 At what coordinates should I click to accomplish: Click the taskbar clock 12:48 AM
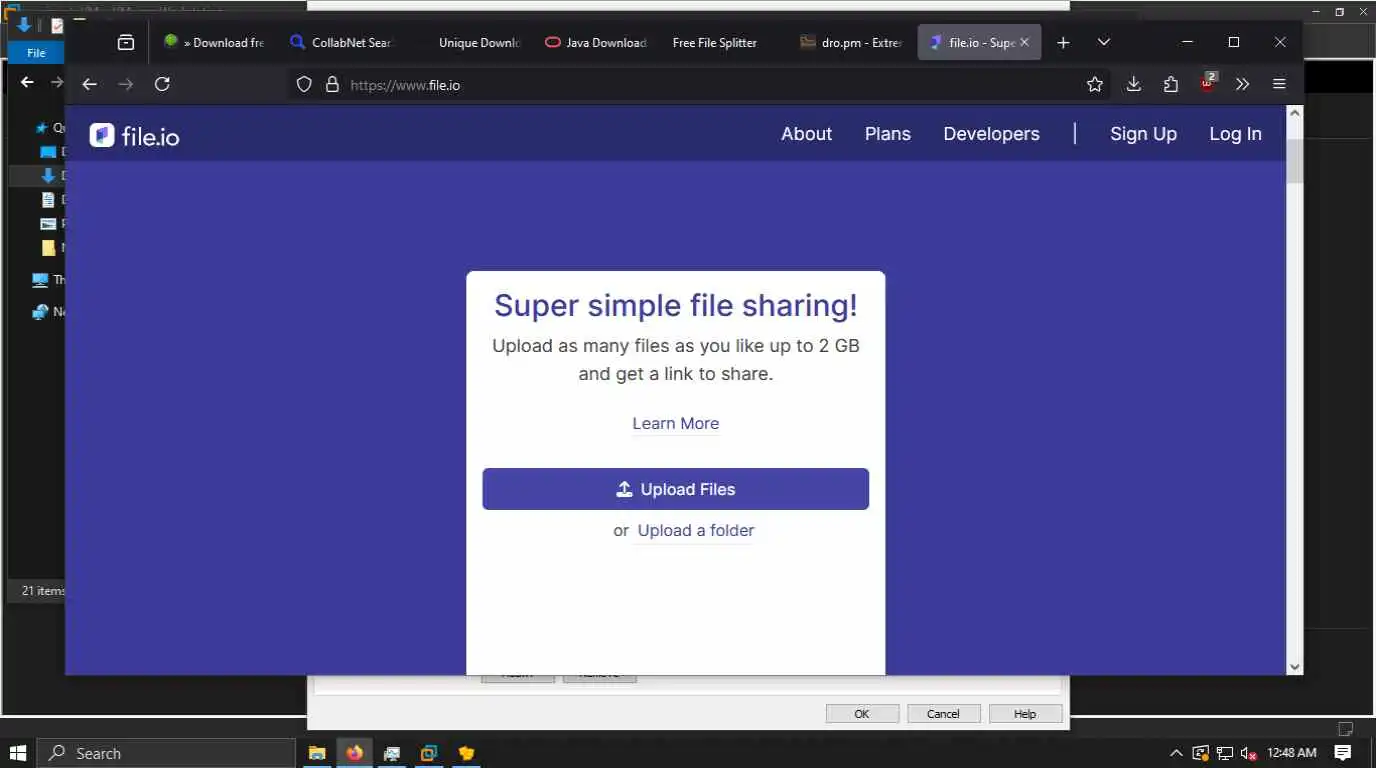1291,753
